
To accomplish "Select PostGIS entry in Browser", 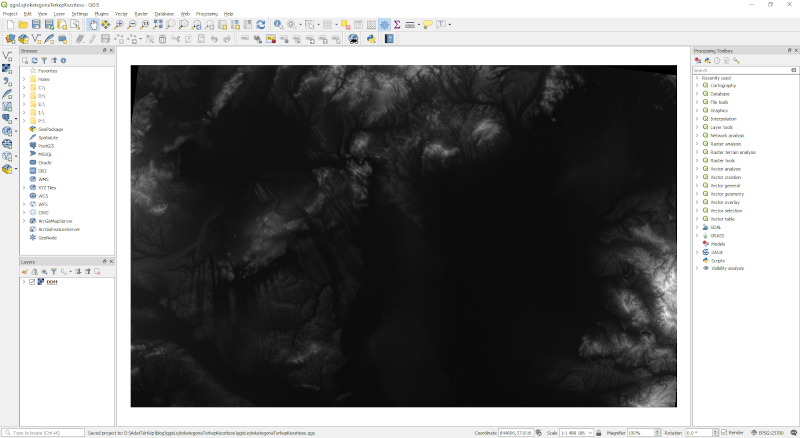I will point(45,146).
